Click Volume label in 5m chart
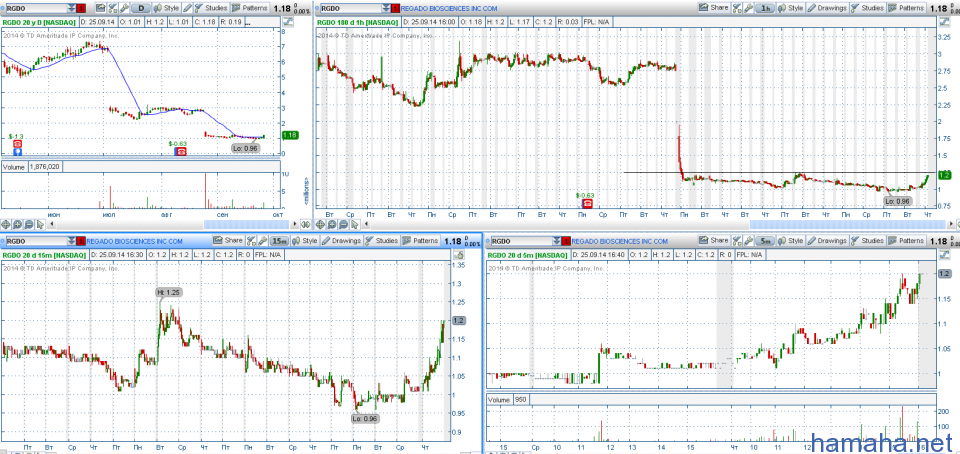960x454 pixels. click(x=498, y=400)
